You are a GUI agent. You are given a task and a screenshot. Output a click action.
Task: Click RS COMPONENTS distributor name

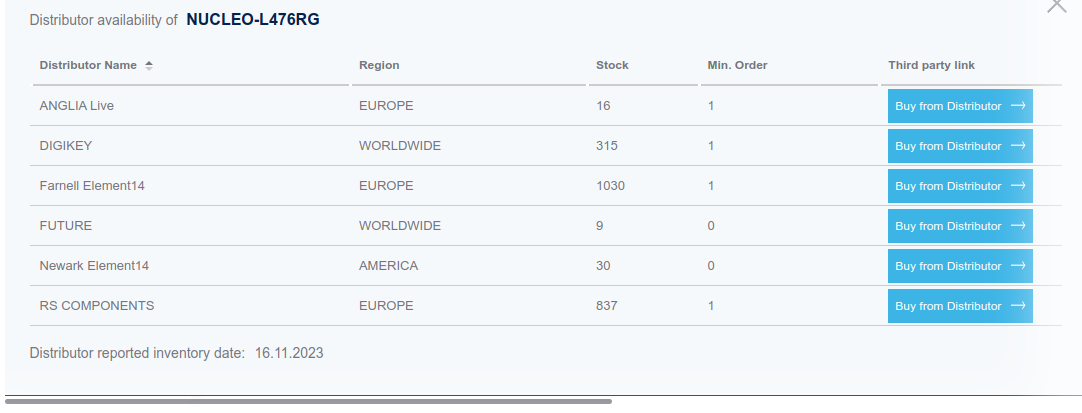(97, 306)
